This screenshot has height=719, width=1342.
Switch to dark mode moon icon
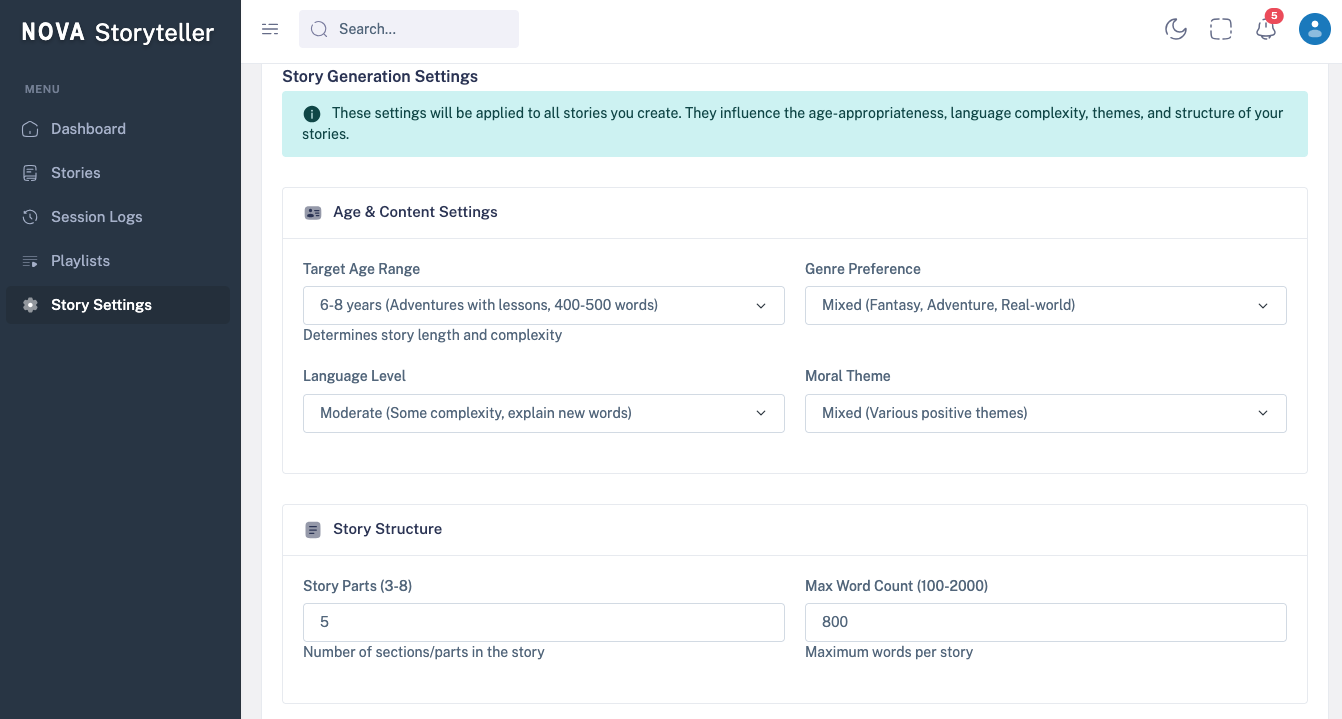click(1176, 29)
